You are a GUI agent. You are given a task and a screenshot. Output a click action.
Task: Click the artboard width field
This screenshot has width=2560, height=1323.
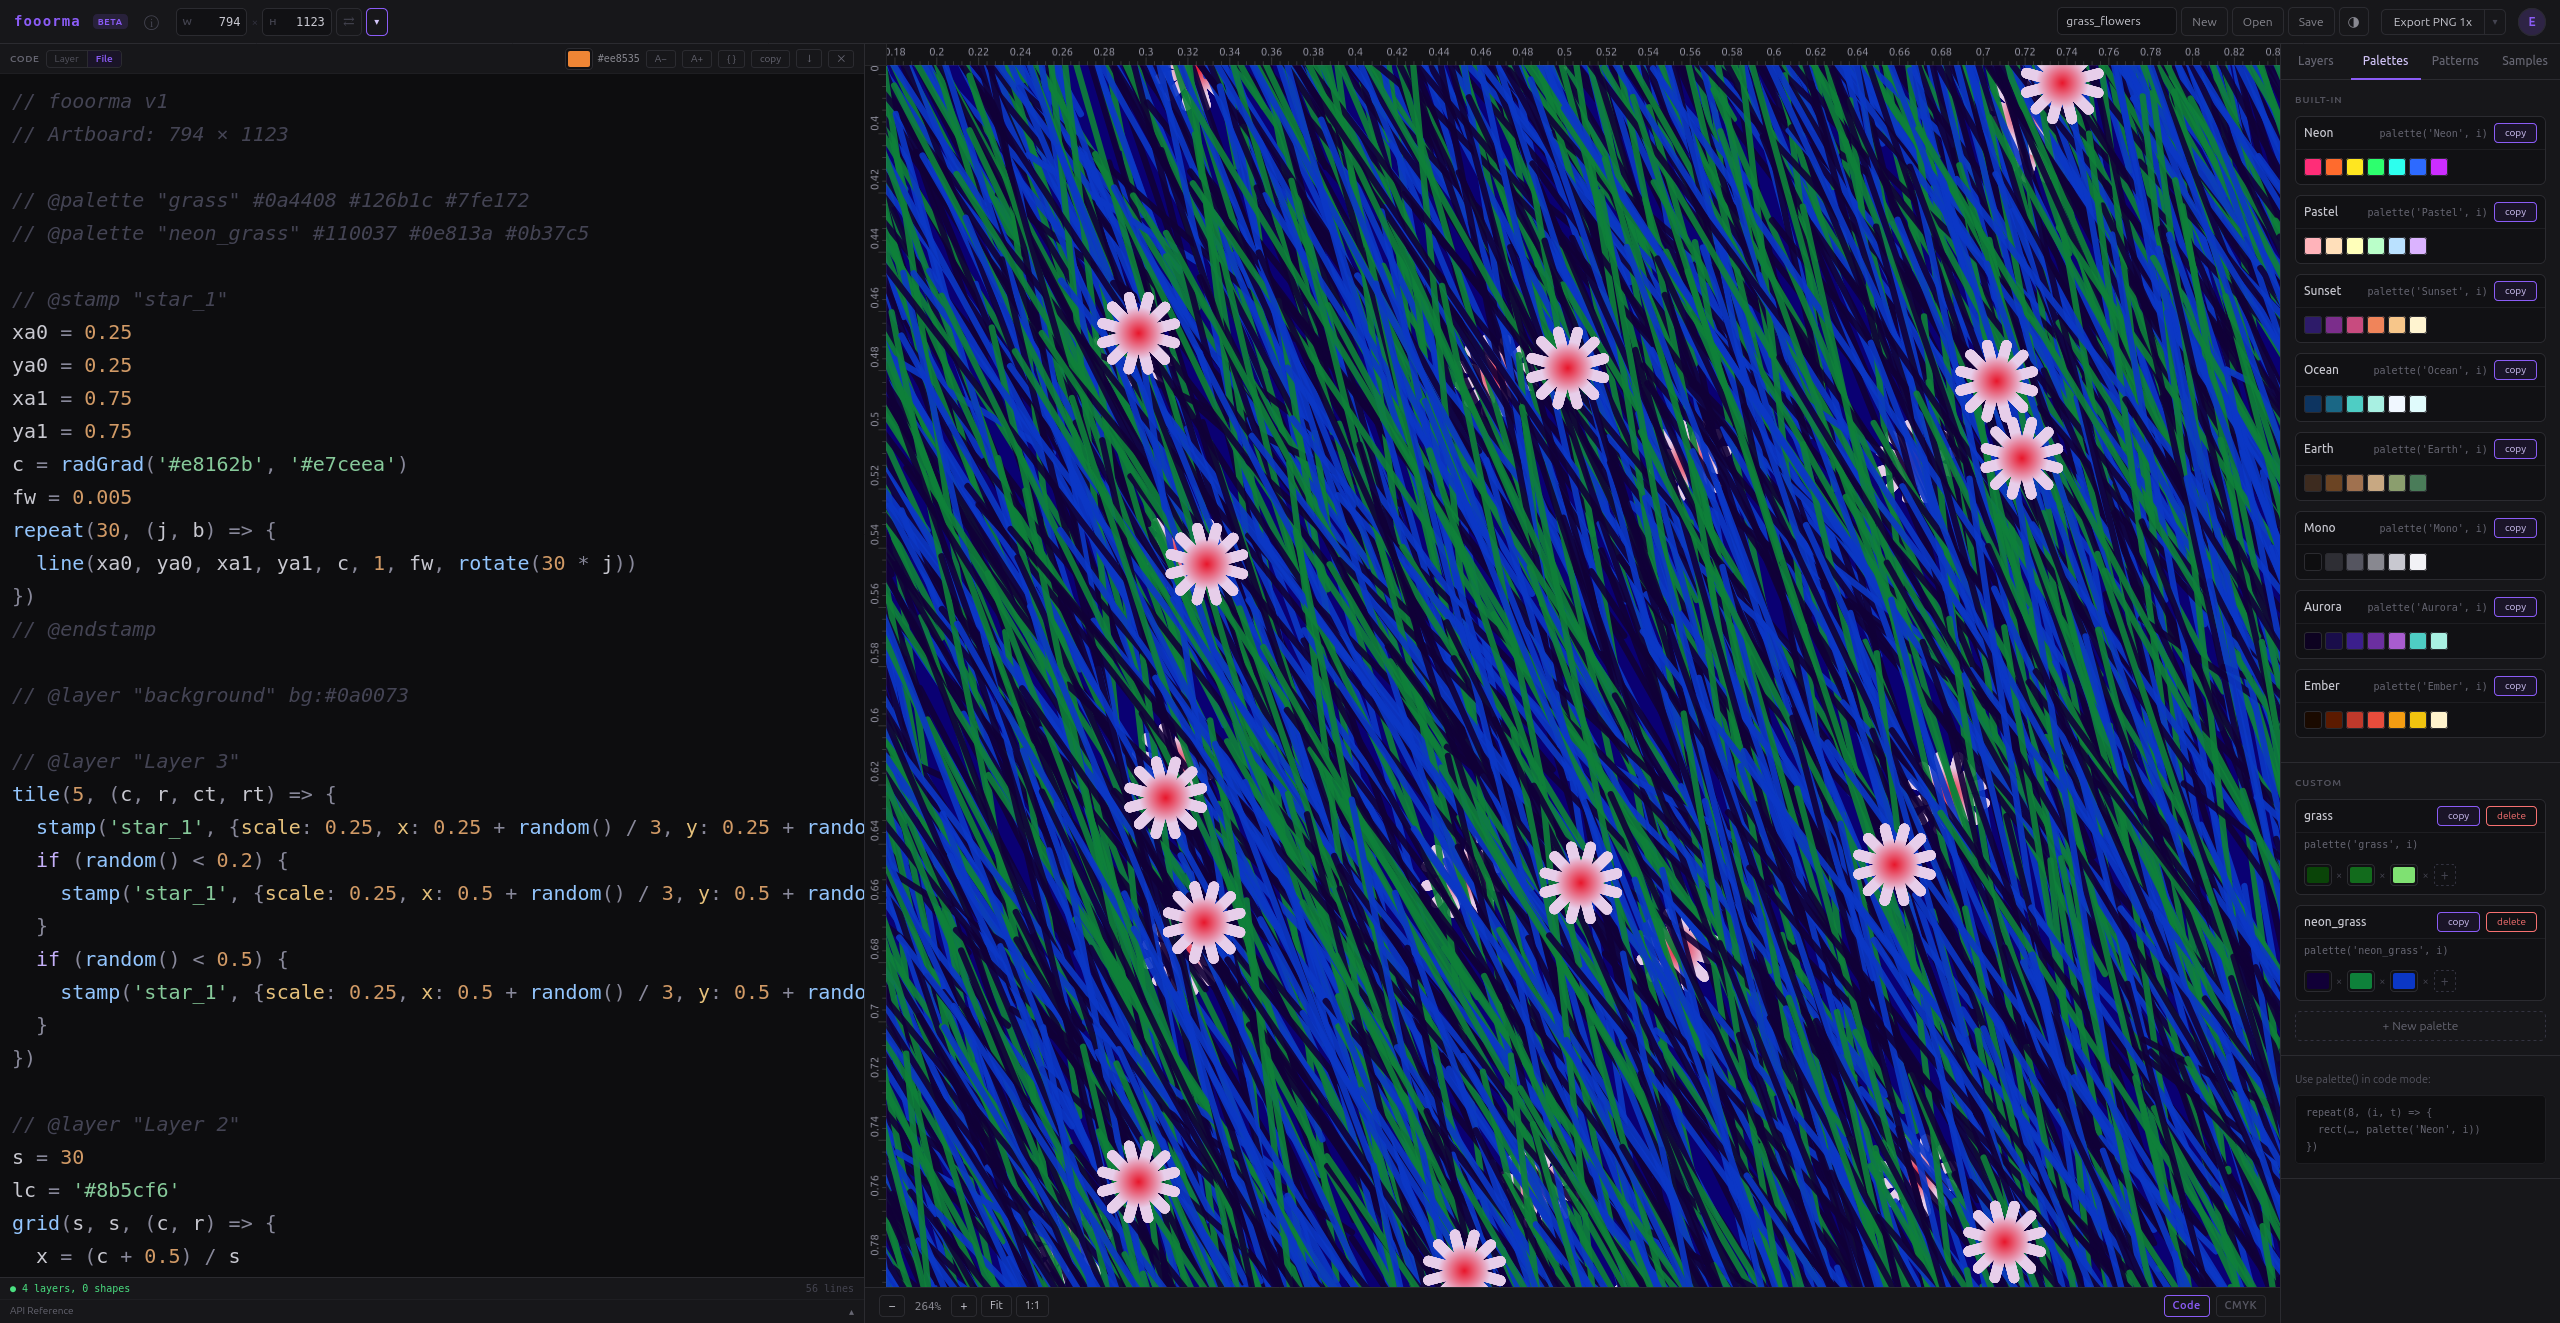point(211,22)
